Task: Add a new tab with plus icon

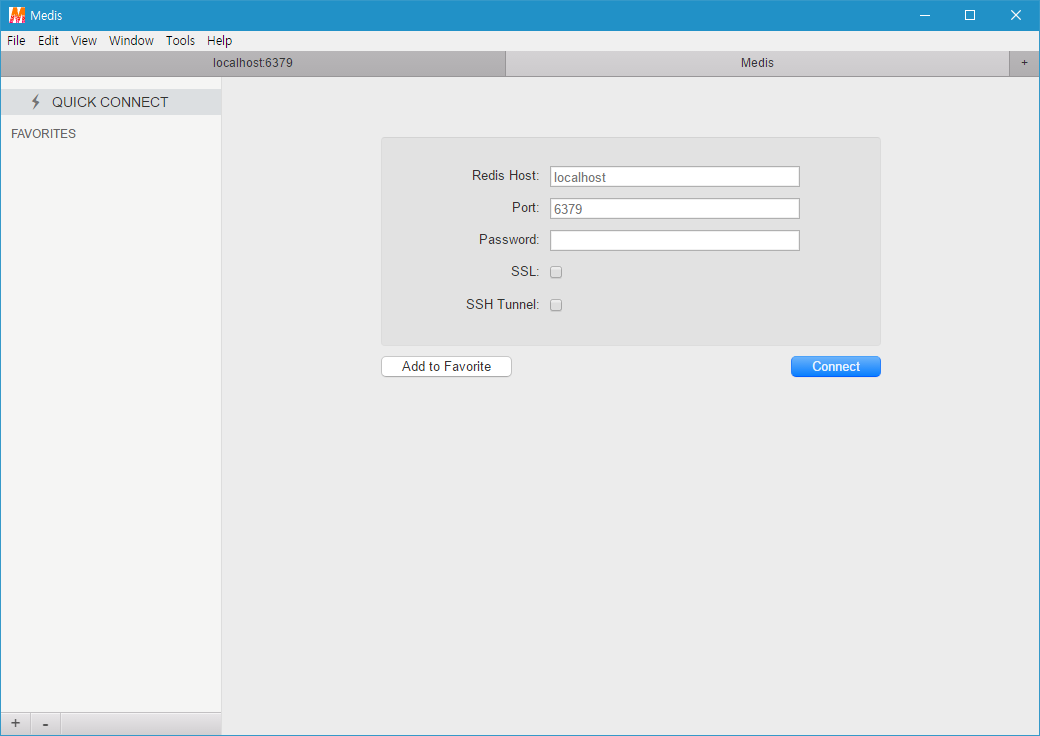Action: (x=1024, y=63)
